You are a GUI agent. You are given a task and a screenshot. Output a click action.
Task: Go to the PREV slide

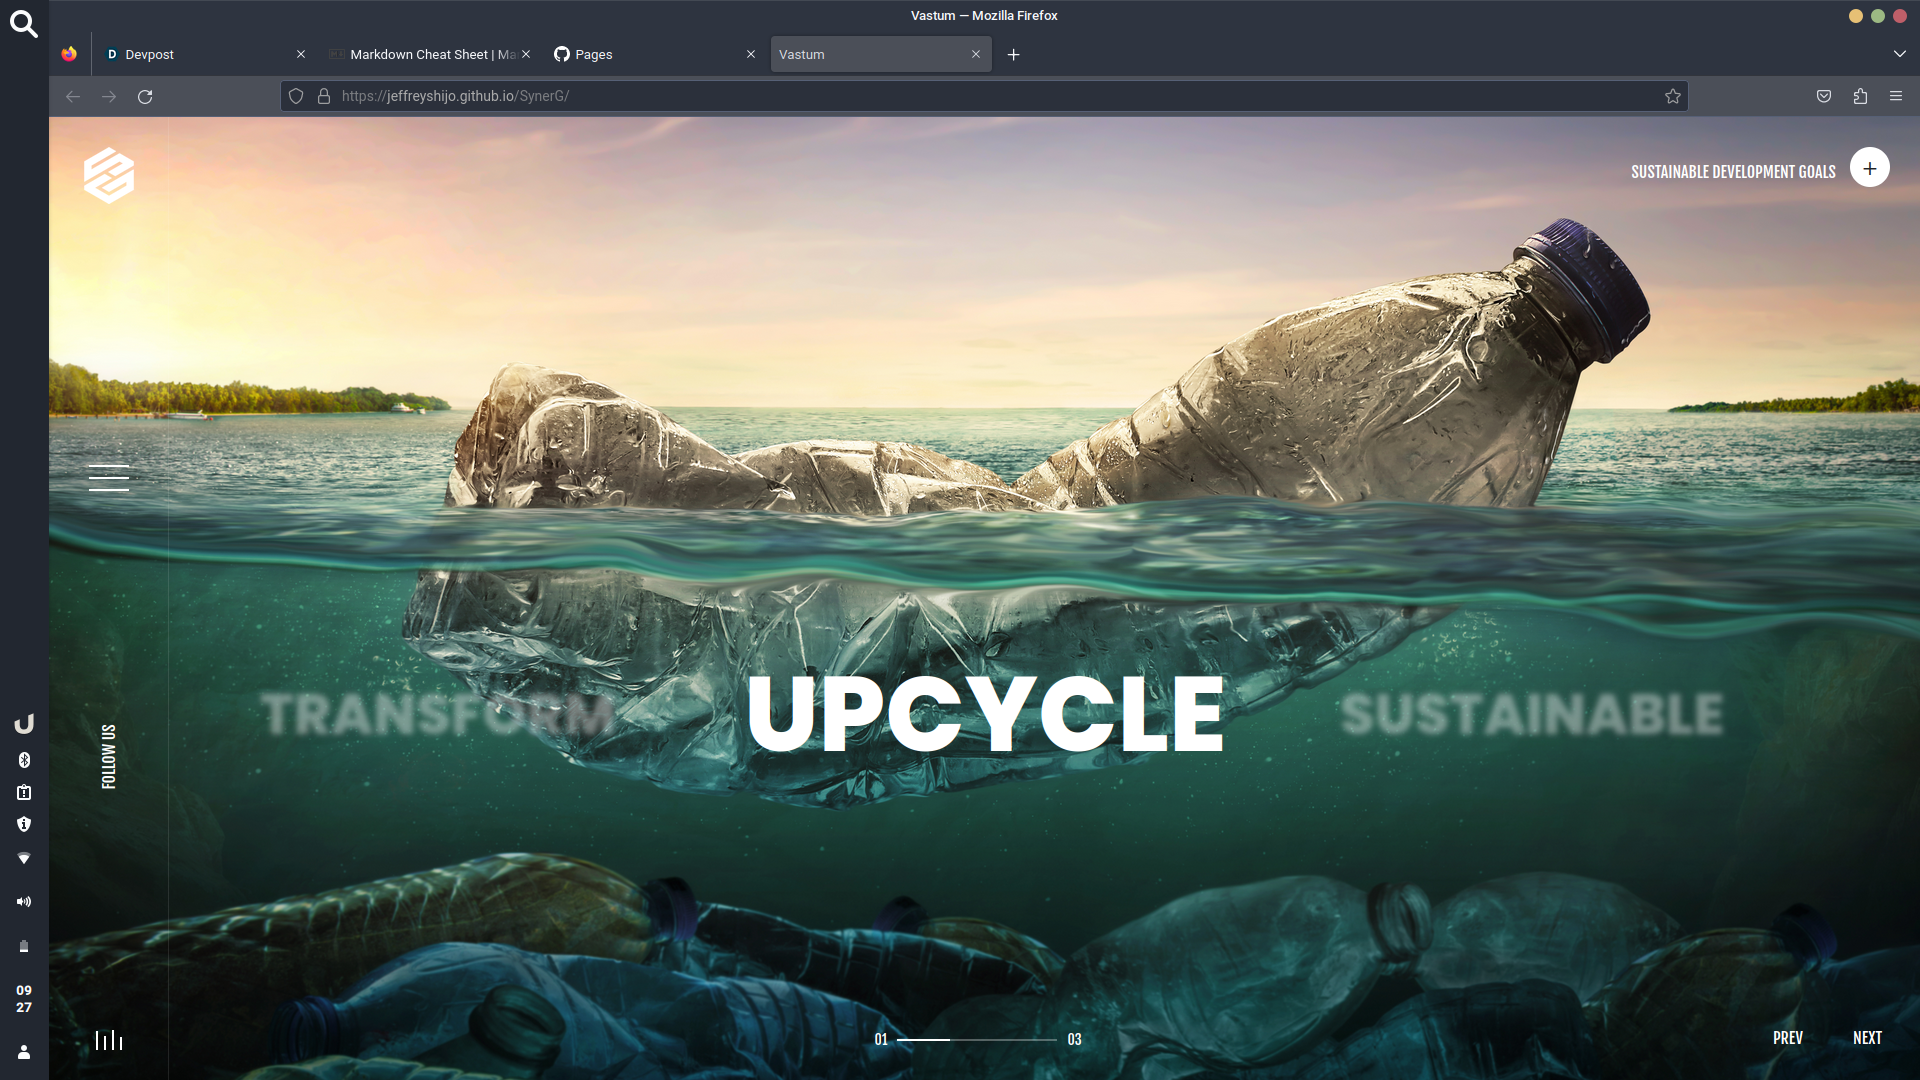click(1788, 1038)
